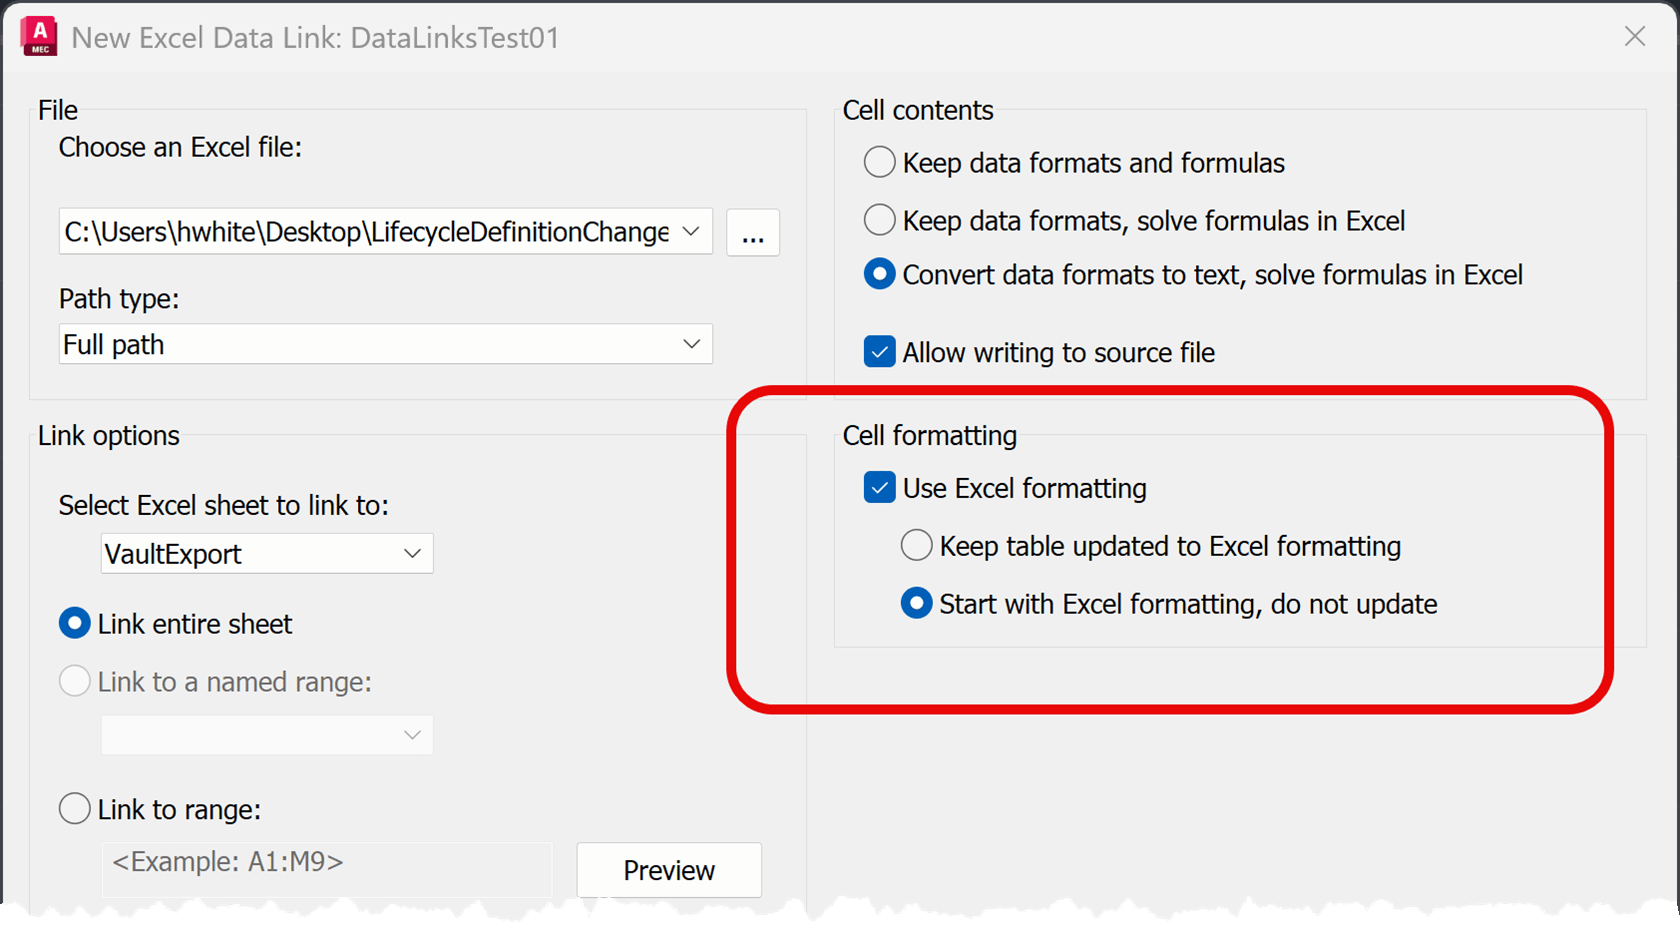Viewport: 1680px width, 927px height.
Task: Expand the VaultExport sheet dropdown
Action: coord(267,553)
